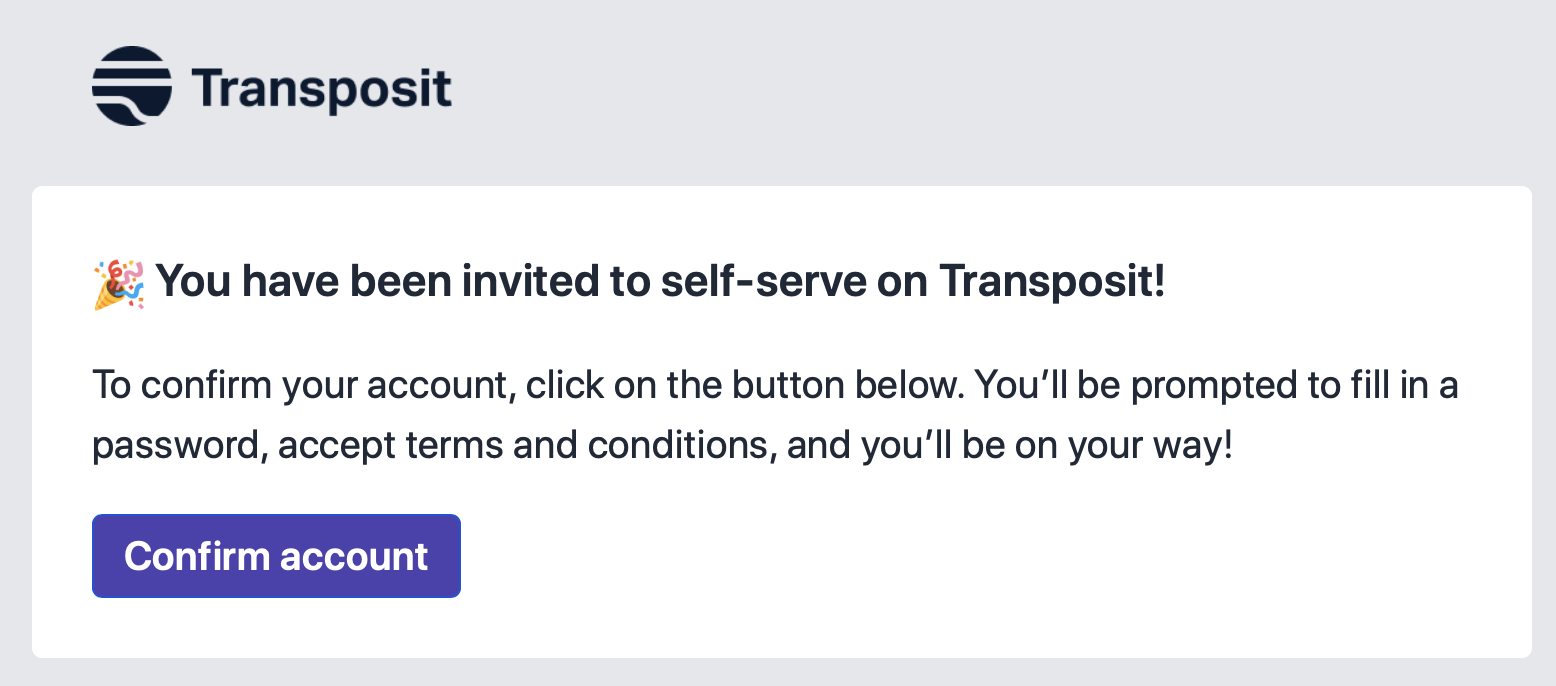Viewport: 1556px width, 686px height.
Task: Click the Transposit wordmark in header
Action: 321,90
